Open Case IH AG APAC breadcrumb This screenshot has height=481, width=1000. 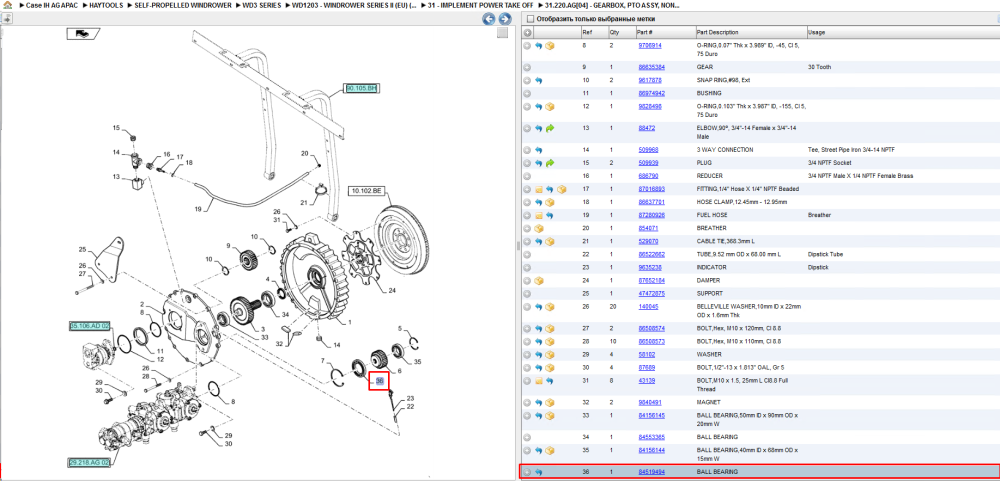[x=52, y=5]
